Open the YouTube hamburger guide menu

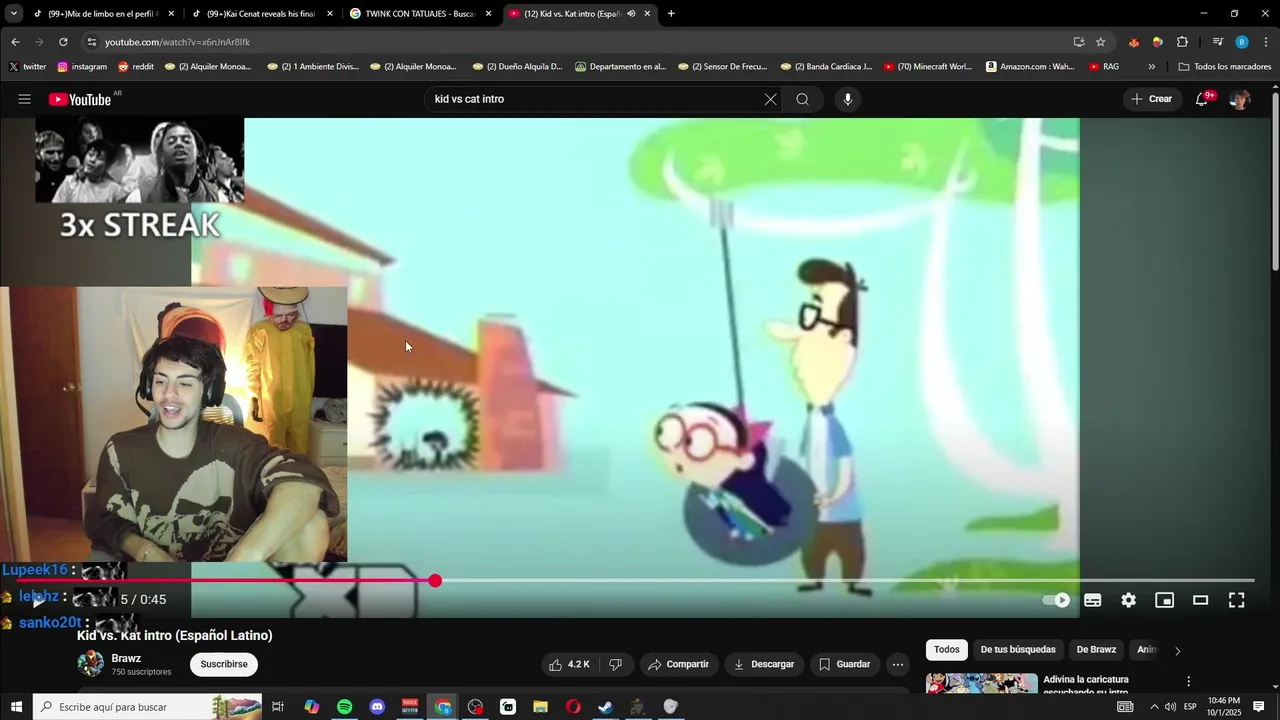coord(25,99)
